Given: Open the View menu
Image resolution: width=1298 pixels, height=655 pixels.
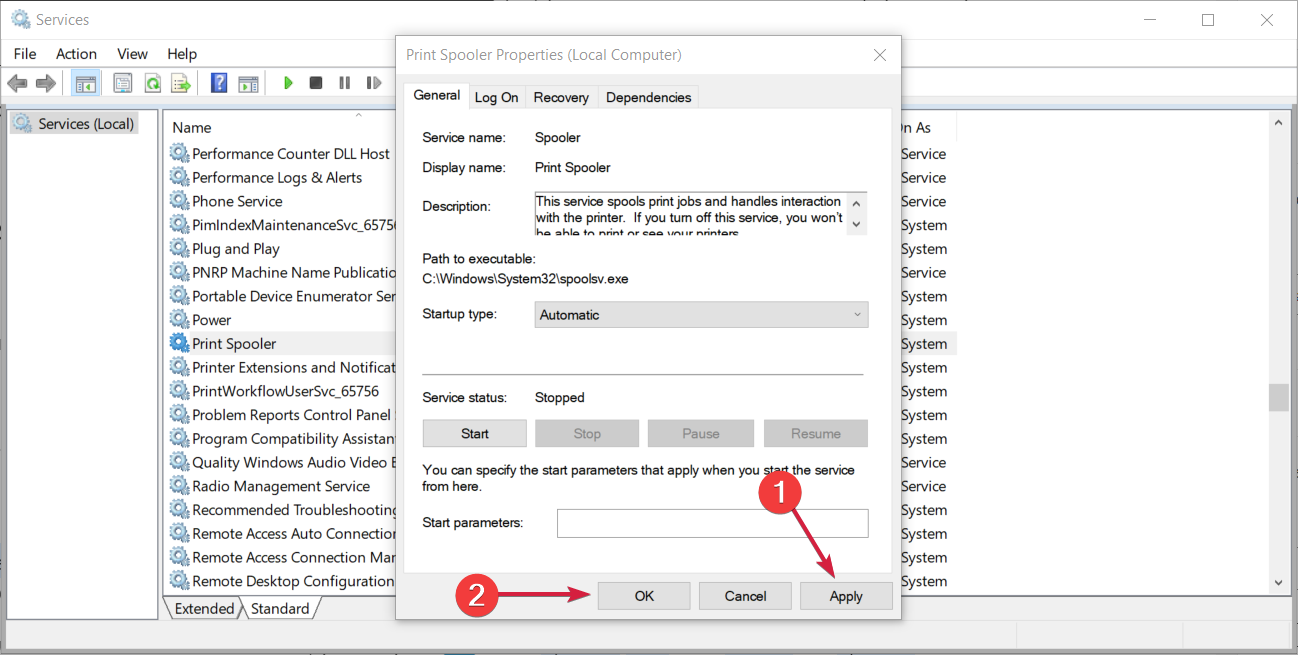Looking at the screenshot, I should (x=132, y=54).
